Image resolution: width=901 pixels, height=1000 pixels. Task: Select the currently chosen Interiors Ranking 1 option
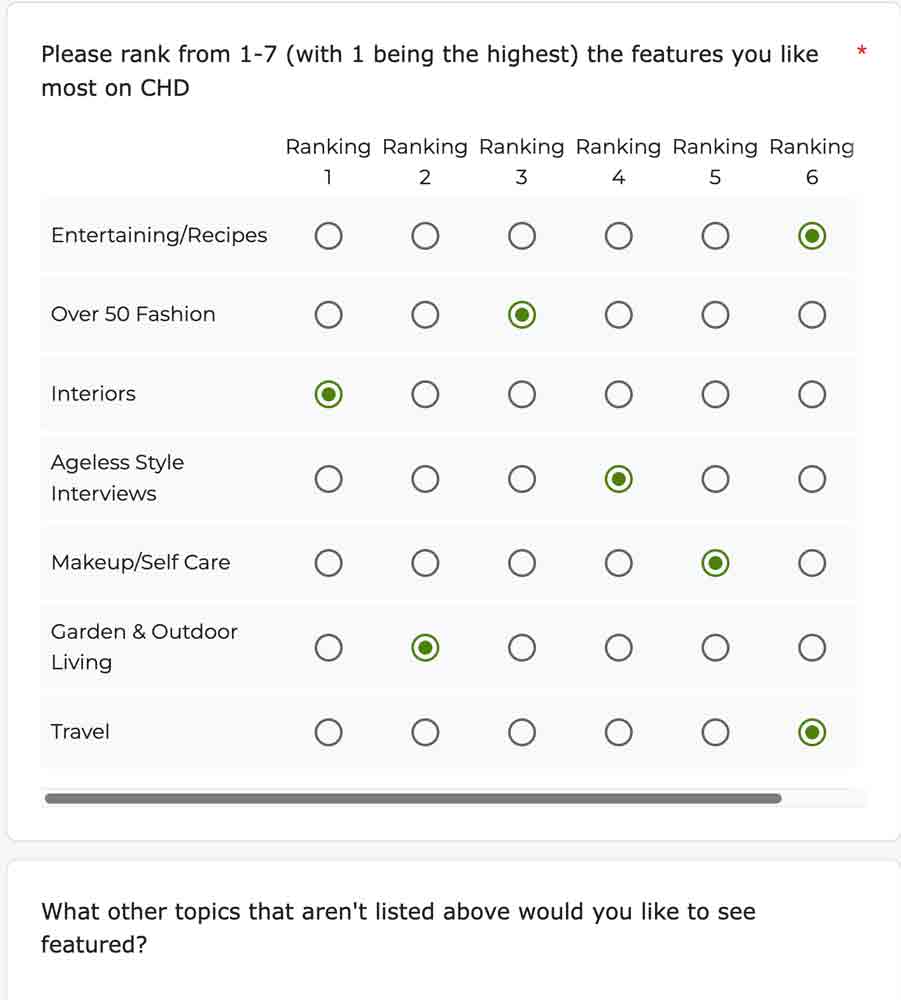point(328,394)
